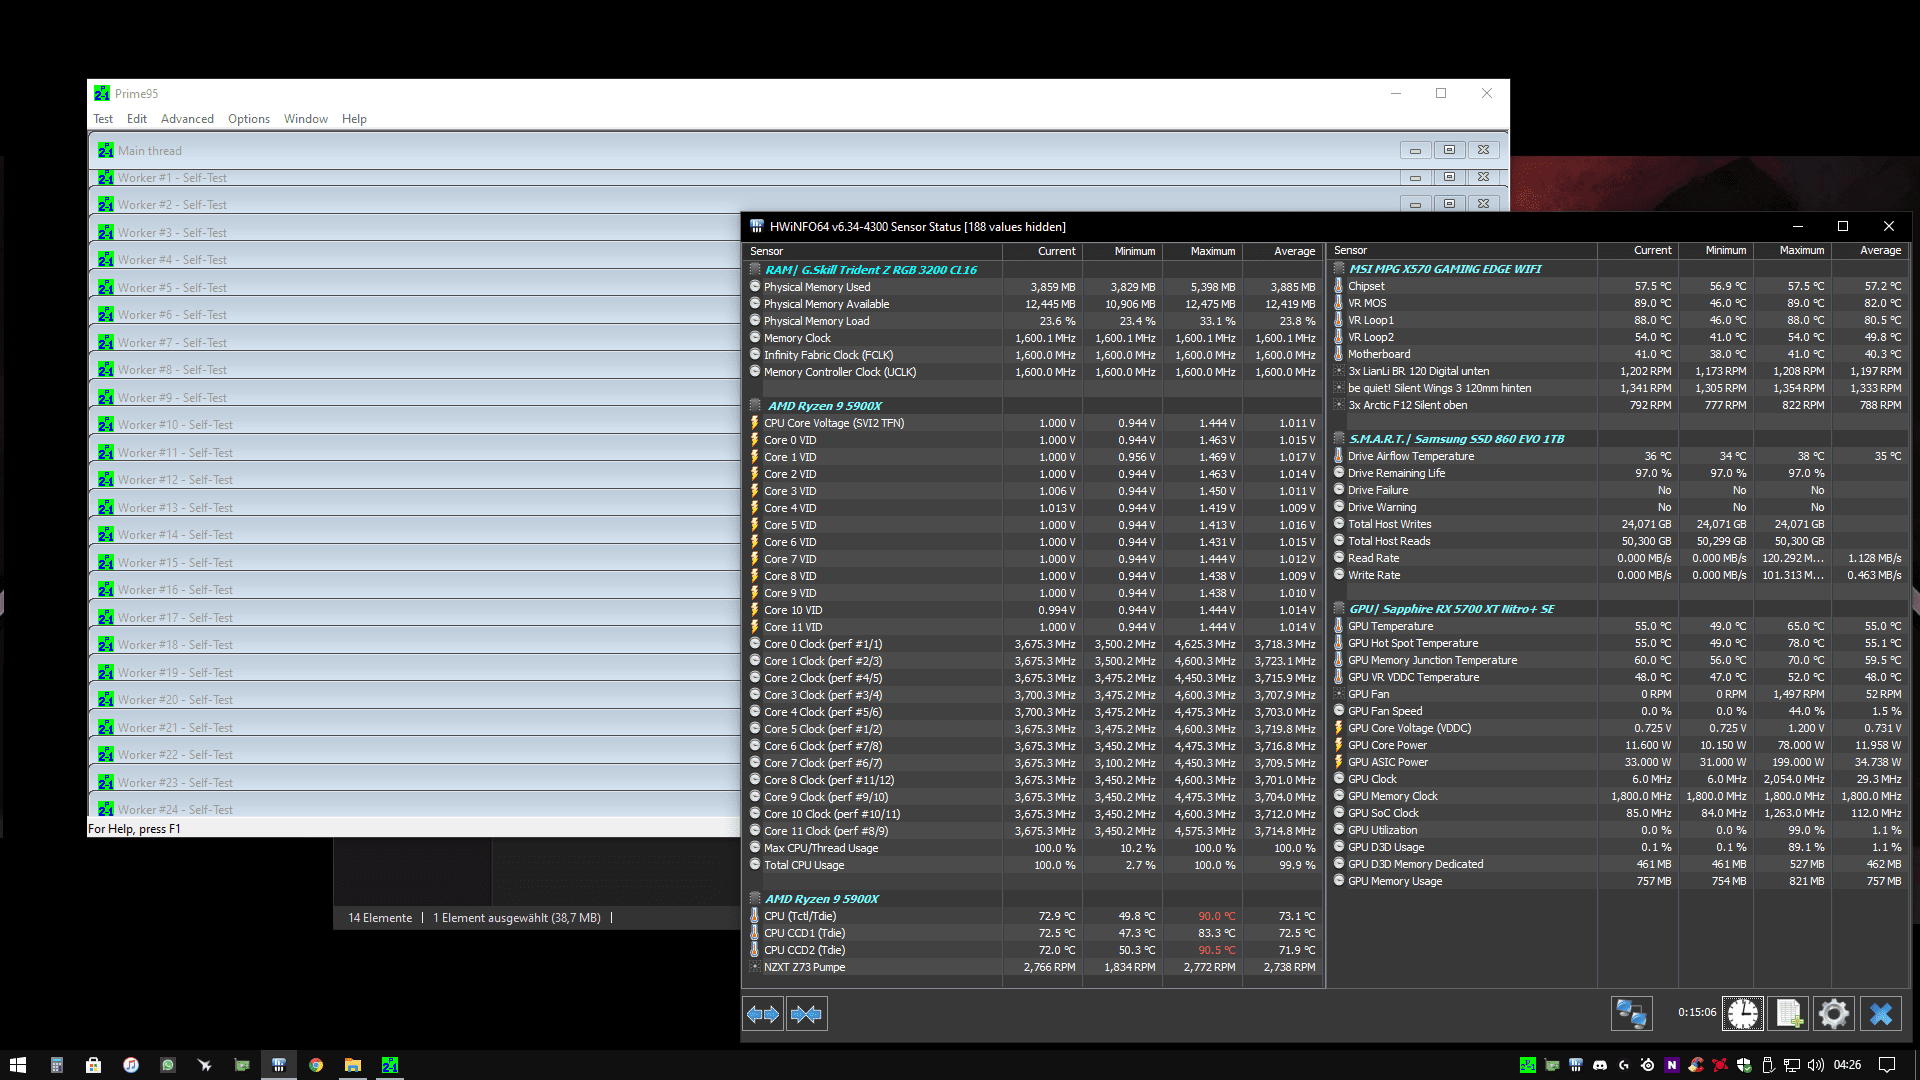Open HWiNFO sensor settings gear
This screenshot has width=1920, height=1080.
point(1834,1013)
